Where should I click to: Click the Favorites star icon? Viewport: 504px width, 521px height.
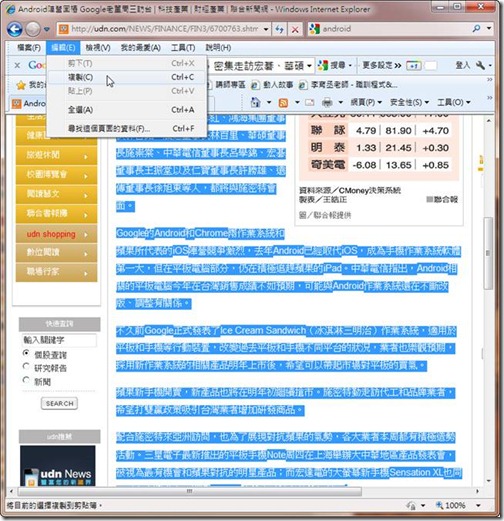(21, 85)
